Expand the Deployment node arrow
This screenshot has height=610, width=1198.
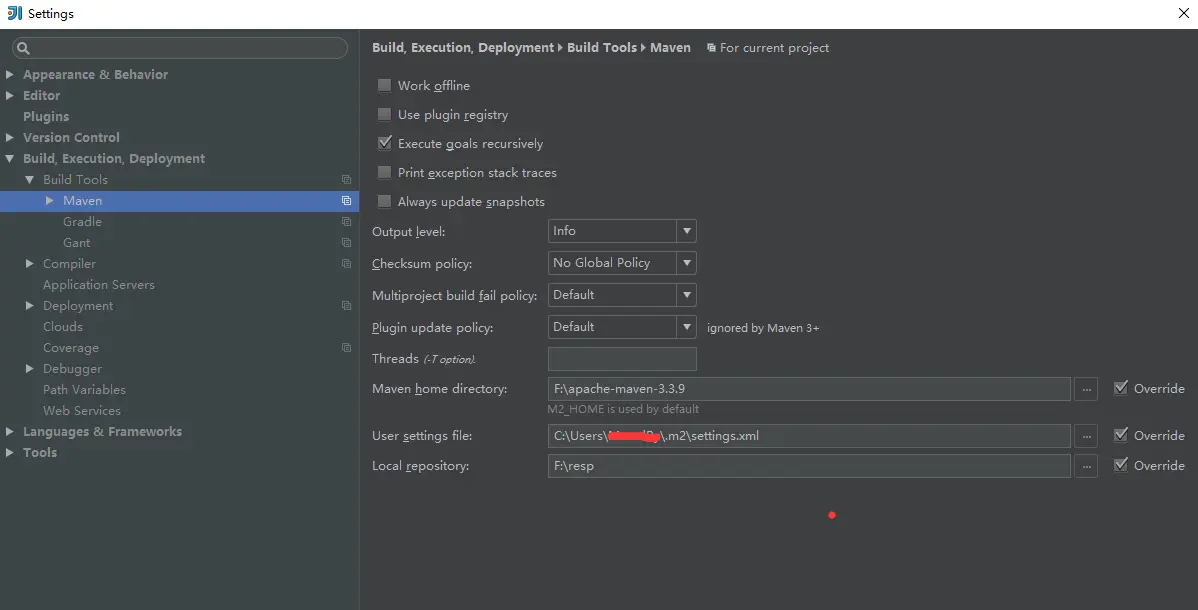30,306
